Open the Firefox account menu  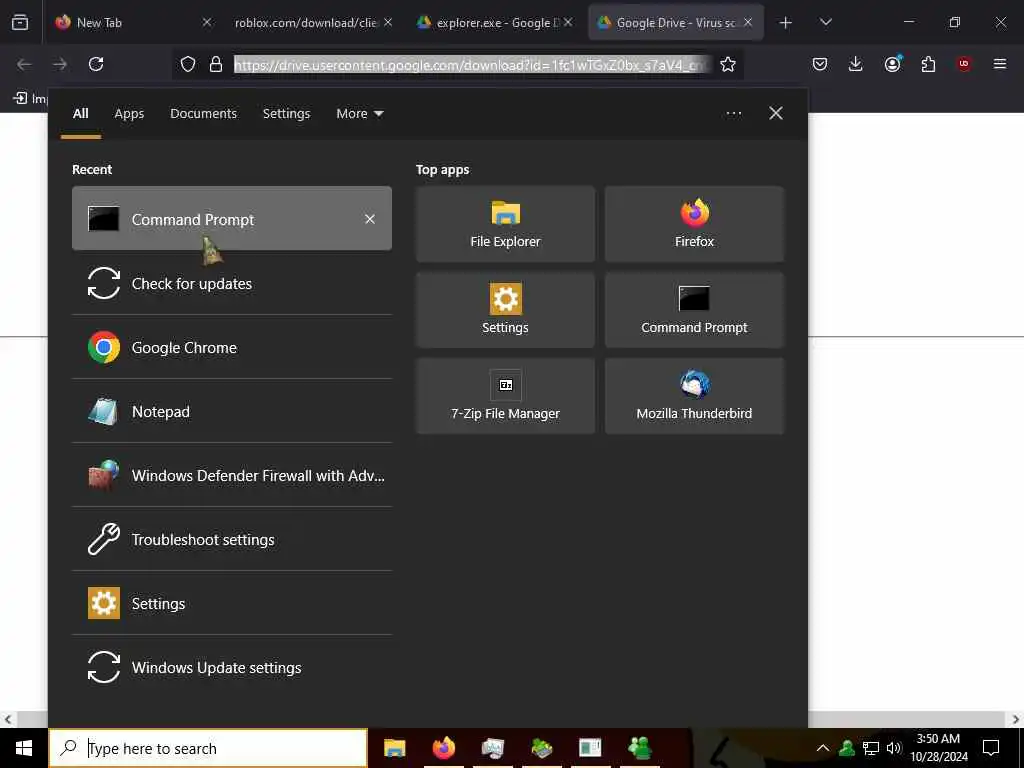892,64
